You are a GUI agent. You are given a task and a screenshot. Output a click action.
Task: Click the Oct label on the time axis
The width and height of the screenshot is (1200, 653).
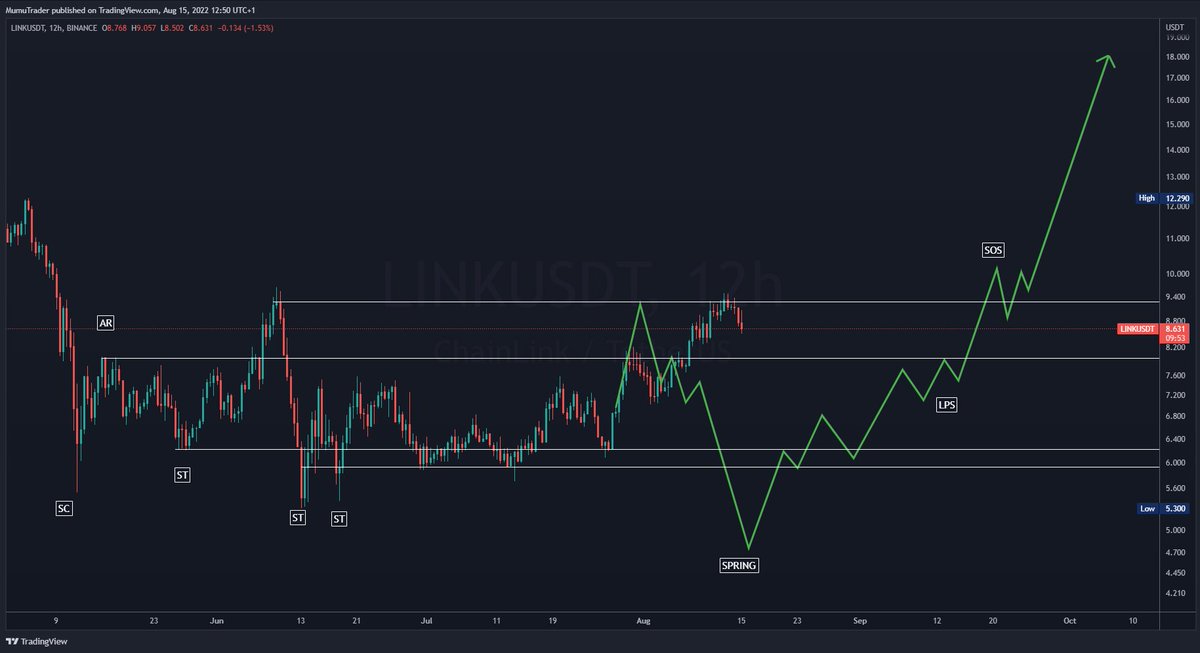pyautogui.click(x=1069, y=621)
